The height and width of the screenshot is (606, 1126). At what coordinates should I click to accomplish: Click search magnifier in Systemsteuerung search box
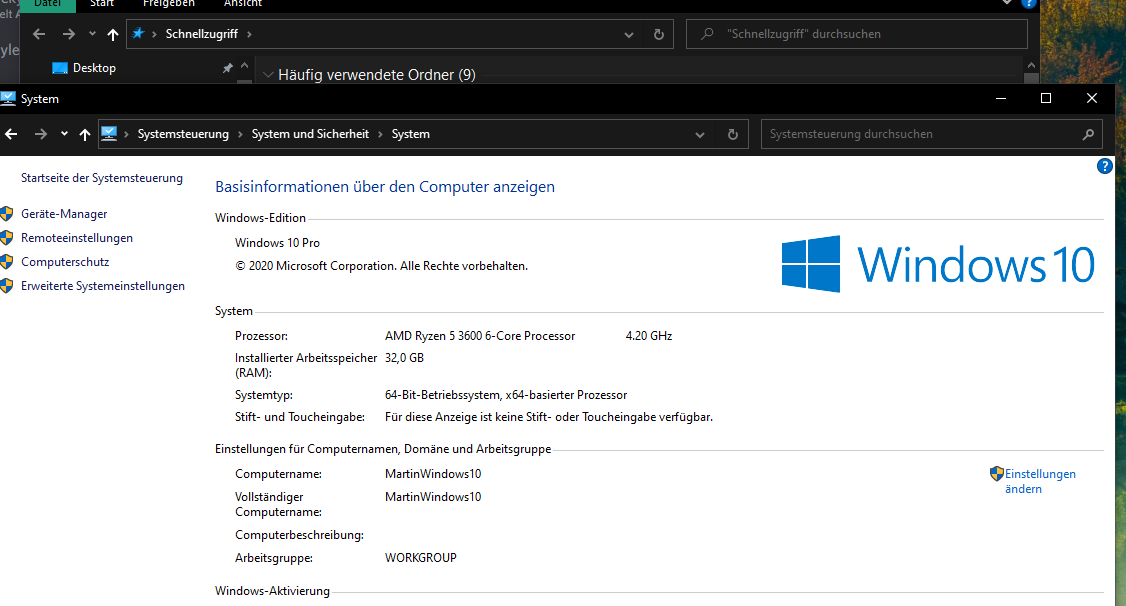pos(1088,134)
